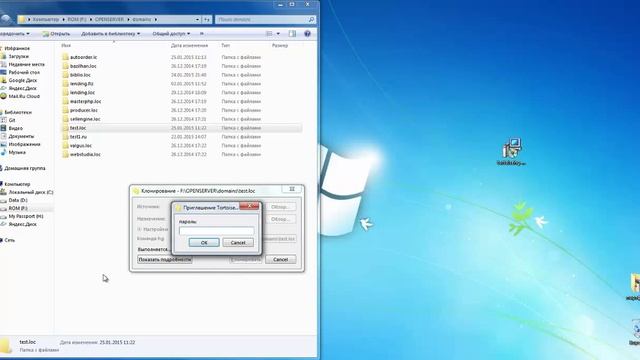Click ROM (F:) in the address breadcrumb
The height and width of the screenshot is (360, 640).
77,19
